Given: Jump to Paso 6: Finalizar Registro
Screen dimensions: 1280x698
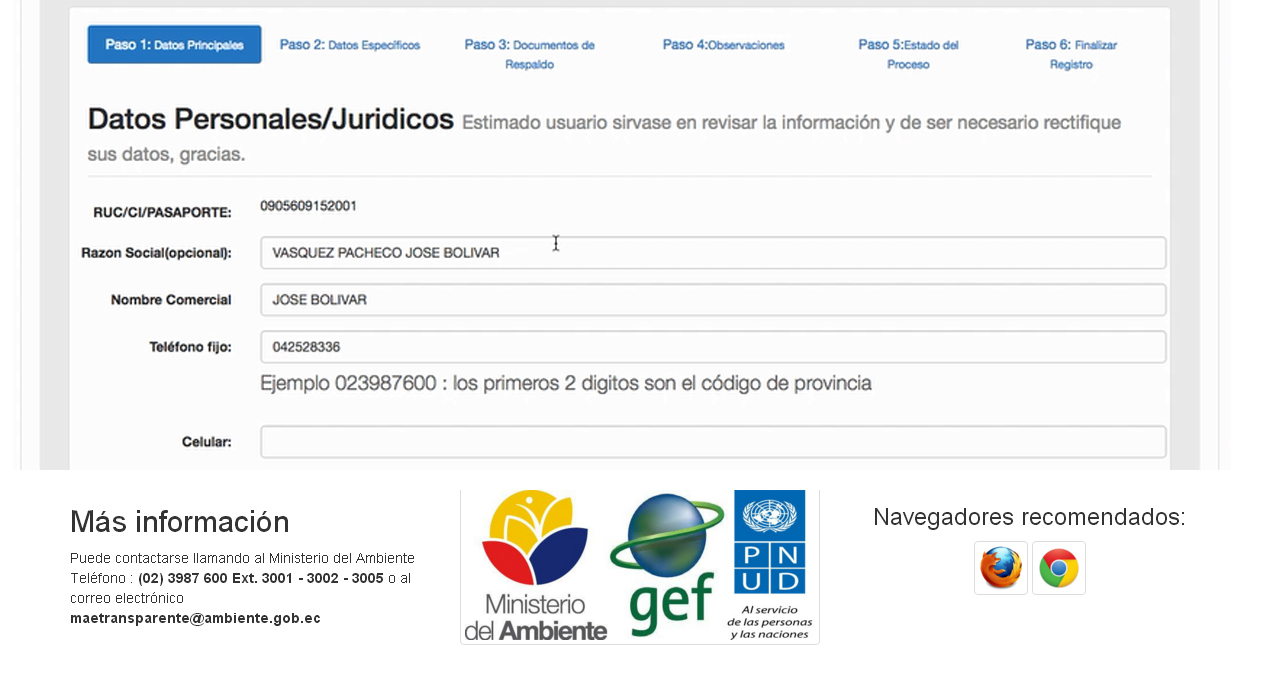Looking at the screenshot, I should [x=1071, y=54].
